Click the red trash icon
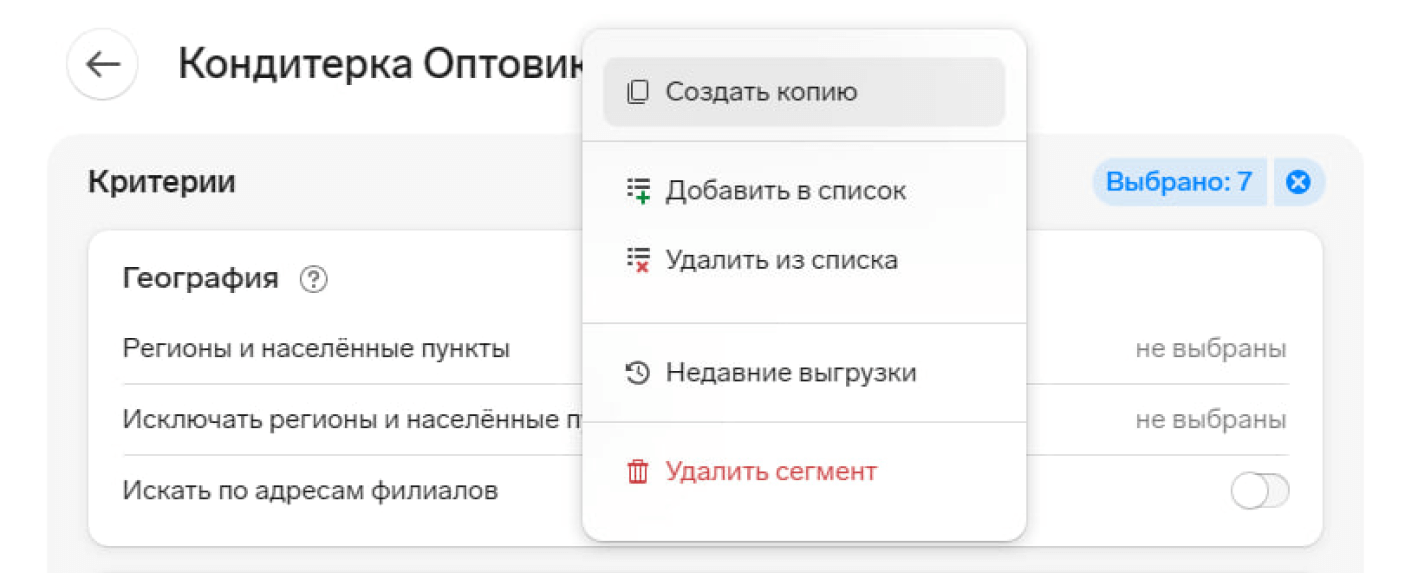Screen dimensions: 1418x573 pyautogui.click(x=638, y=471)
